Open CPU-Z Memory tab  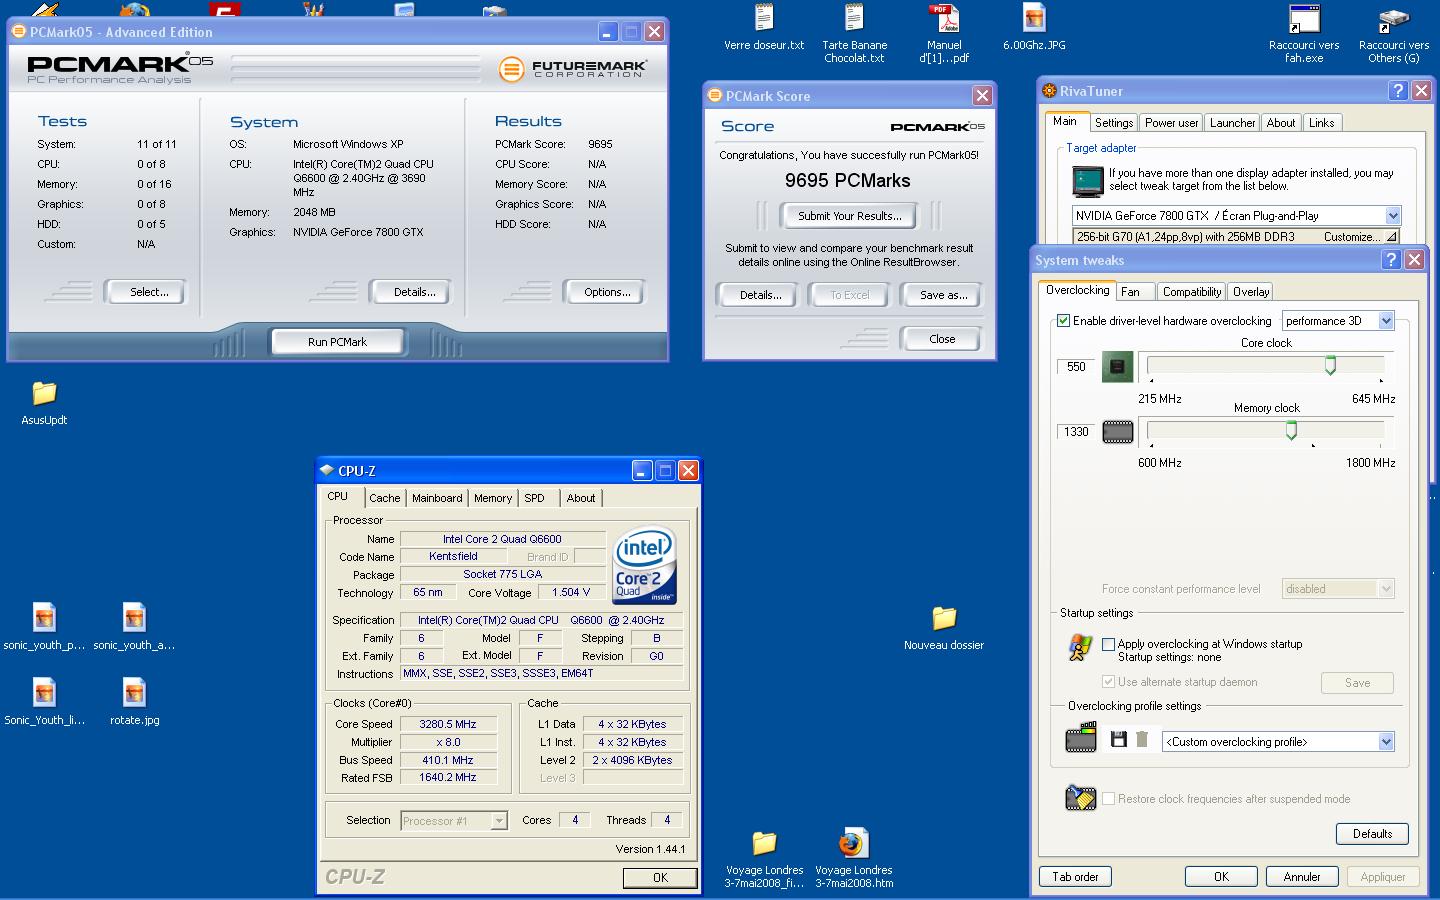pyautogui.click(x=493, y=498)
